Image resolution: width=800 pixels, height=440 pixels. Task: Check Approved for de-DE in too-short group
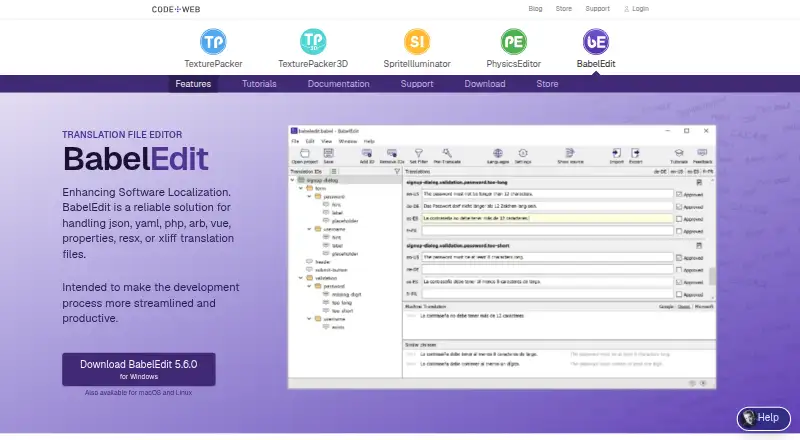[679, 270]
